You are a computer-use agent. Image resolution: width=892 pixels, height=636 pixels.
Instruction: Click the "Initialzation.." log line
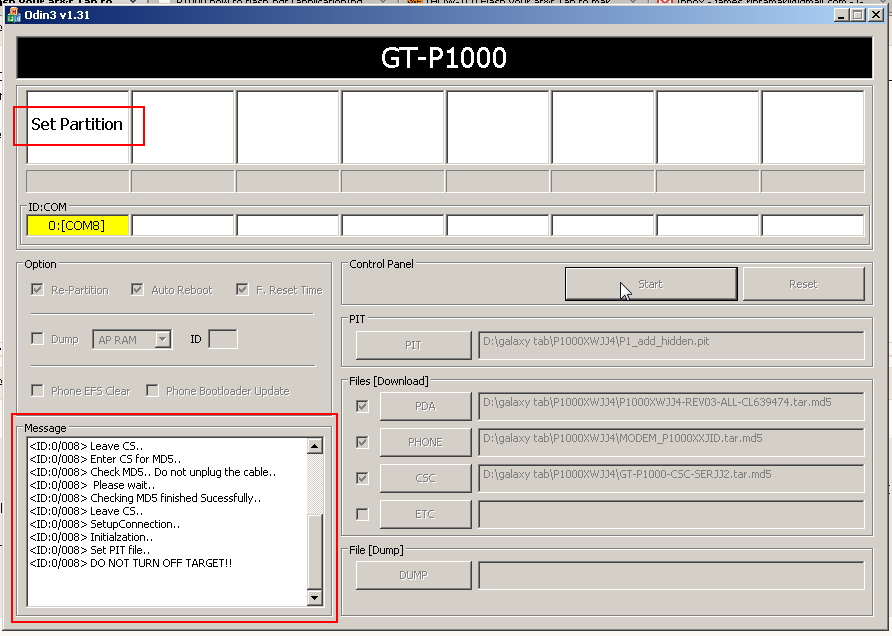[x=91, y=537]
